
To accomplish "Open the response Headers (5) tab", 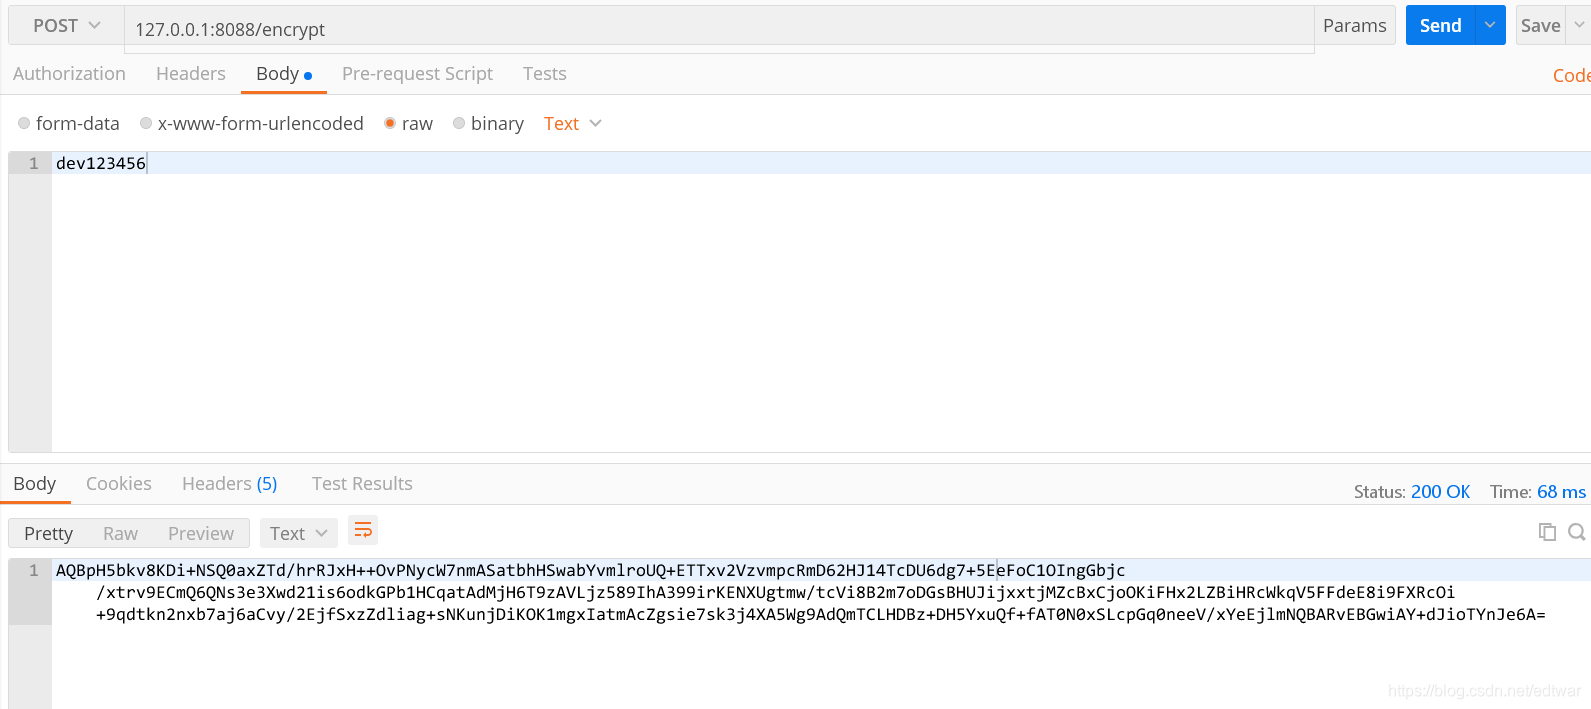I will coord(229,484).
